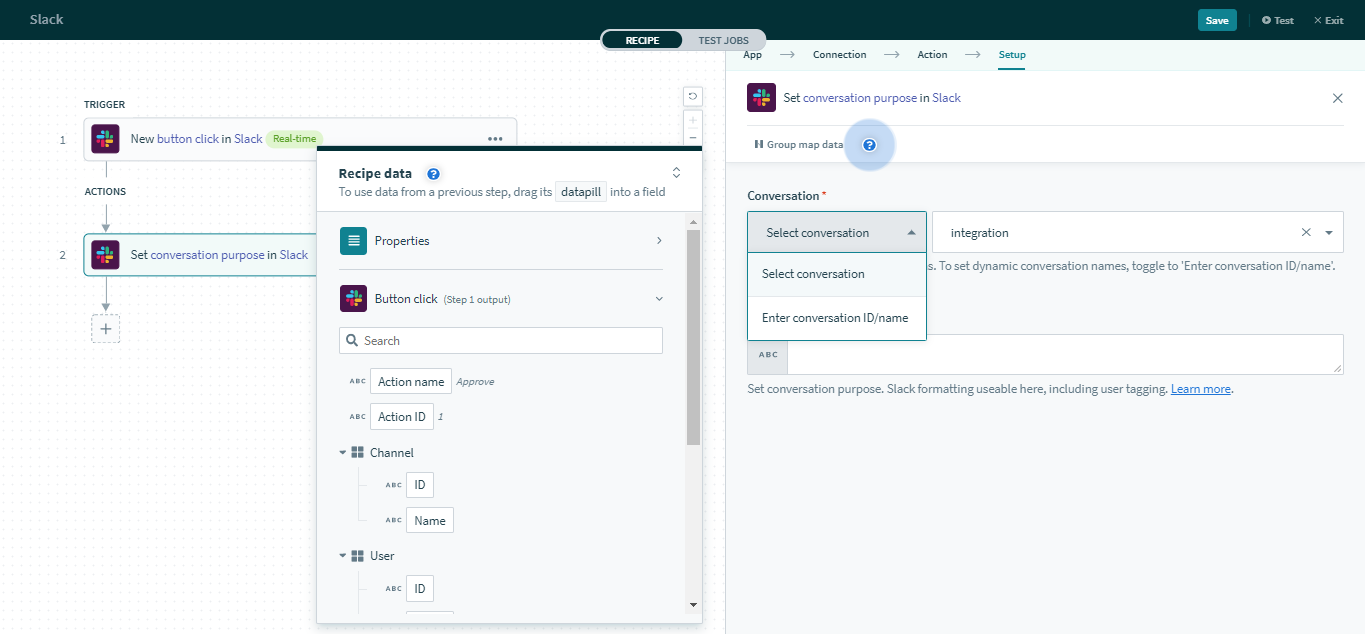Click the Save button
This screenshot has height=634, width=1365.
(x=1216, y=20)
